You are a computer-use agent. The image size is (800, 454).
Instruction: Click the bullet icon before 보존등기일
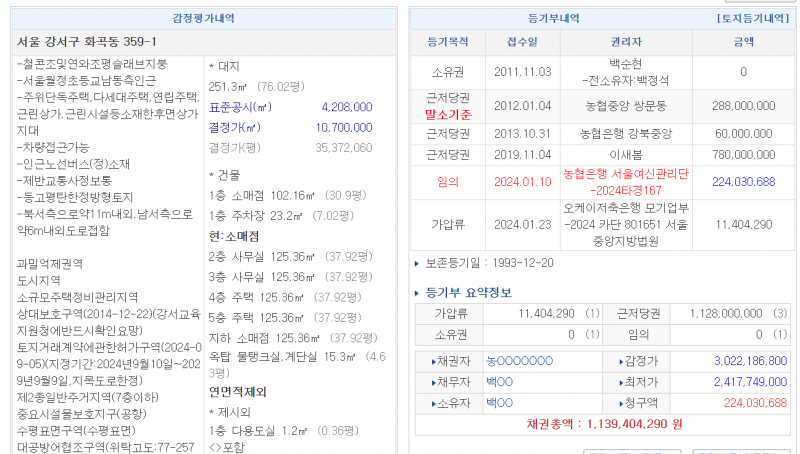(x=418, y=263)
